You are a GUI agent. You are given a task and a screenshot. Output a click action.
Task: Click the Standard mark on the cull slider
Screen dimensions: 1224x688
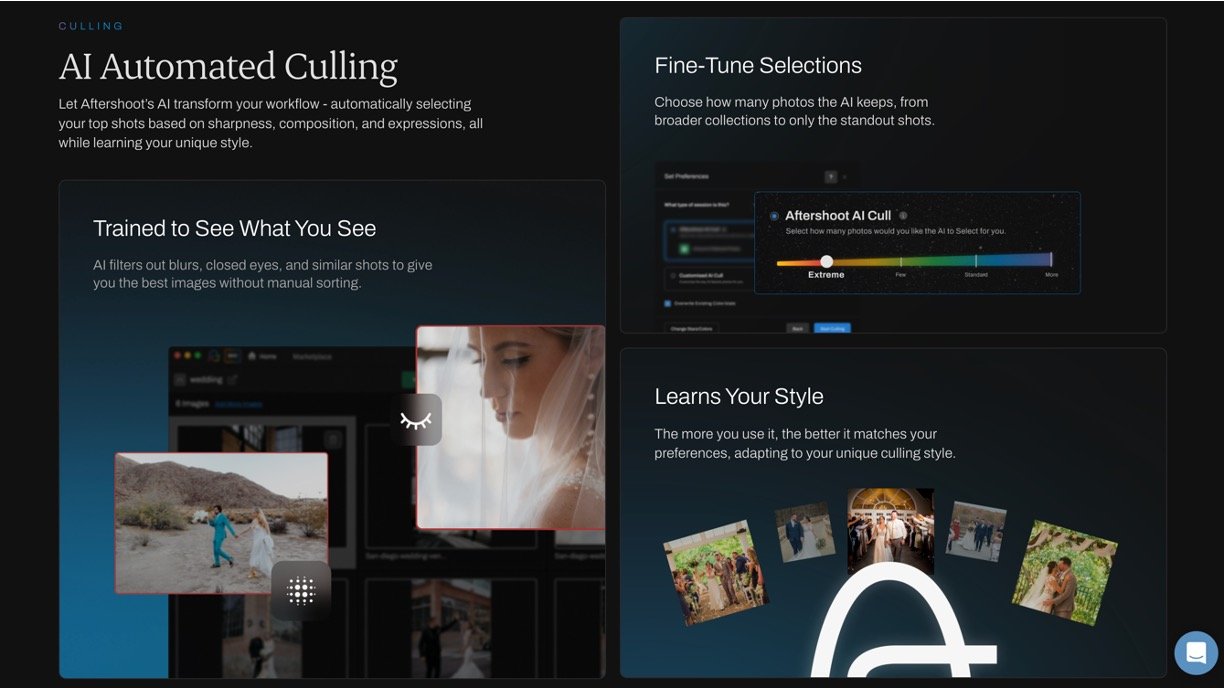[x=976, y=262]
